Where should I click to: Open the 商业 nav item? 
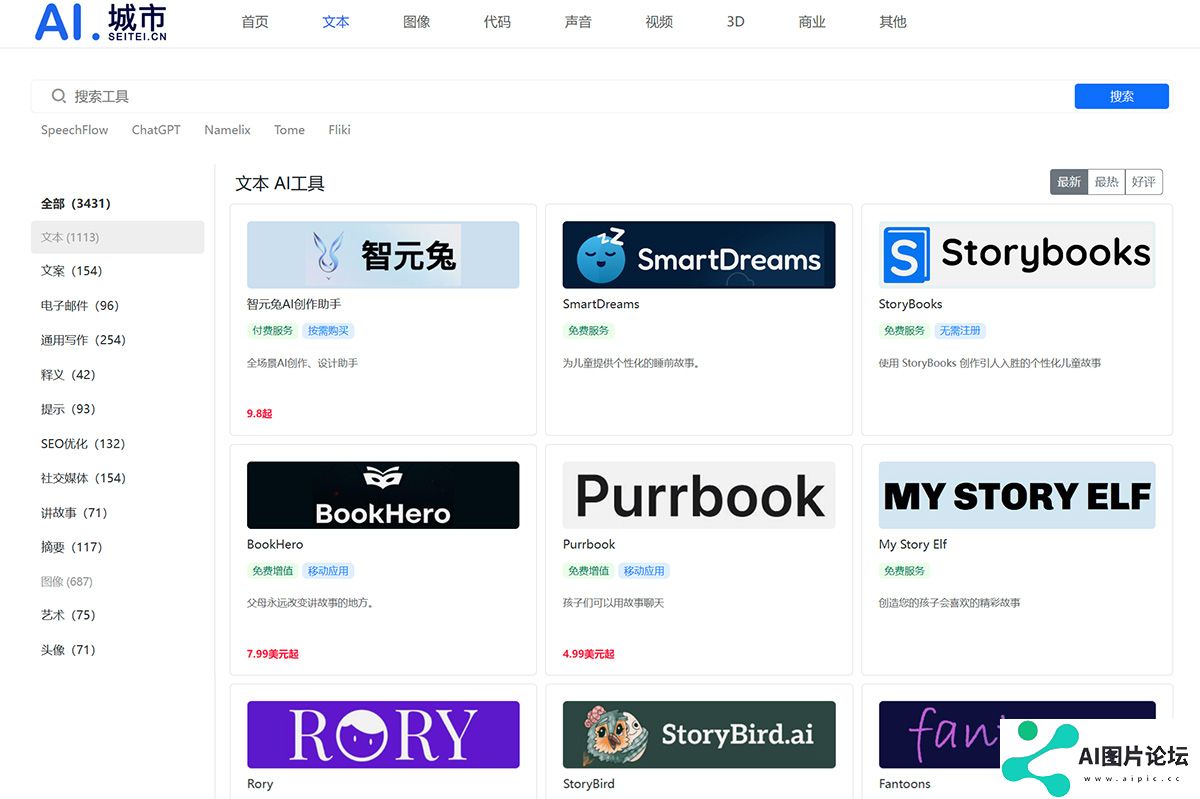click(812, 22)
